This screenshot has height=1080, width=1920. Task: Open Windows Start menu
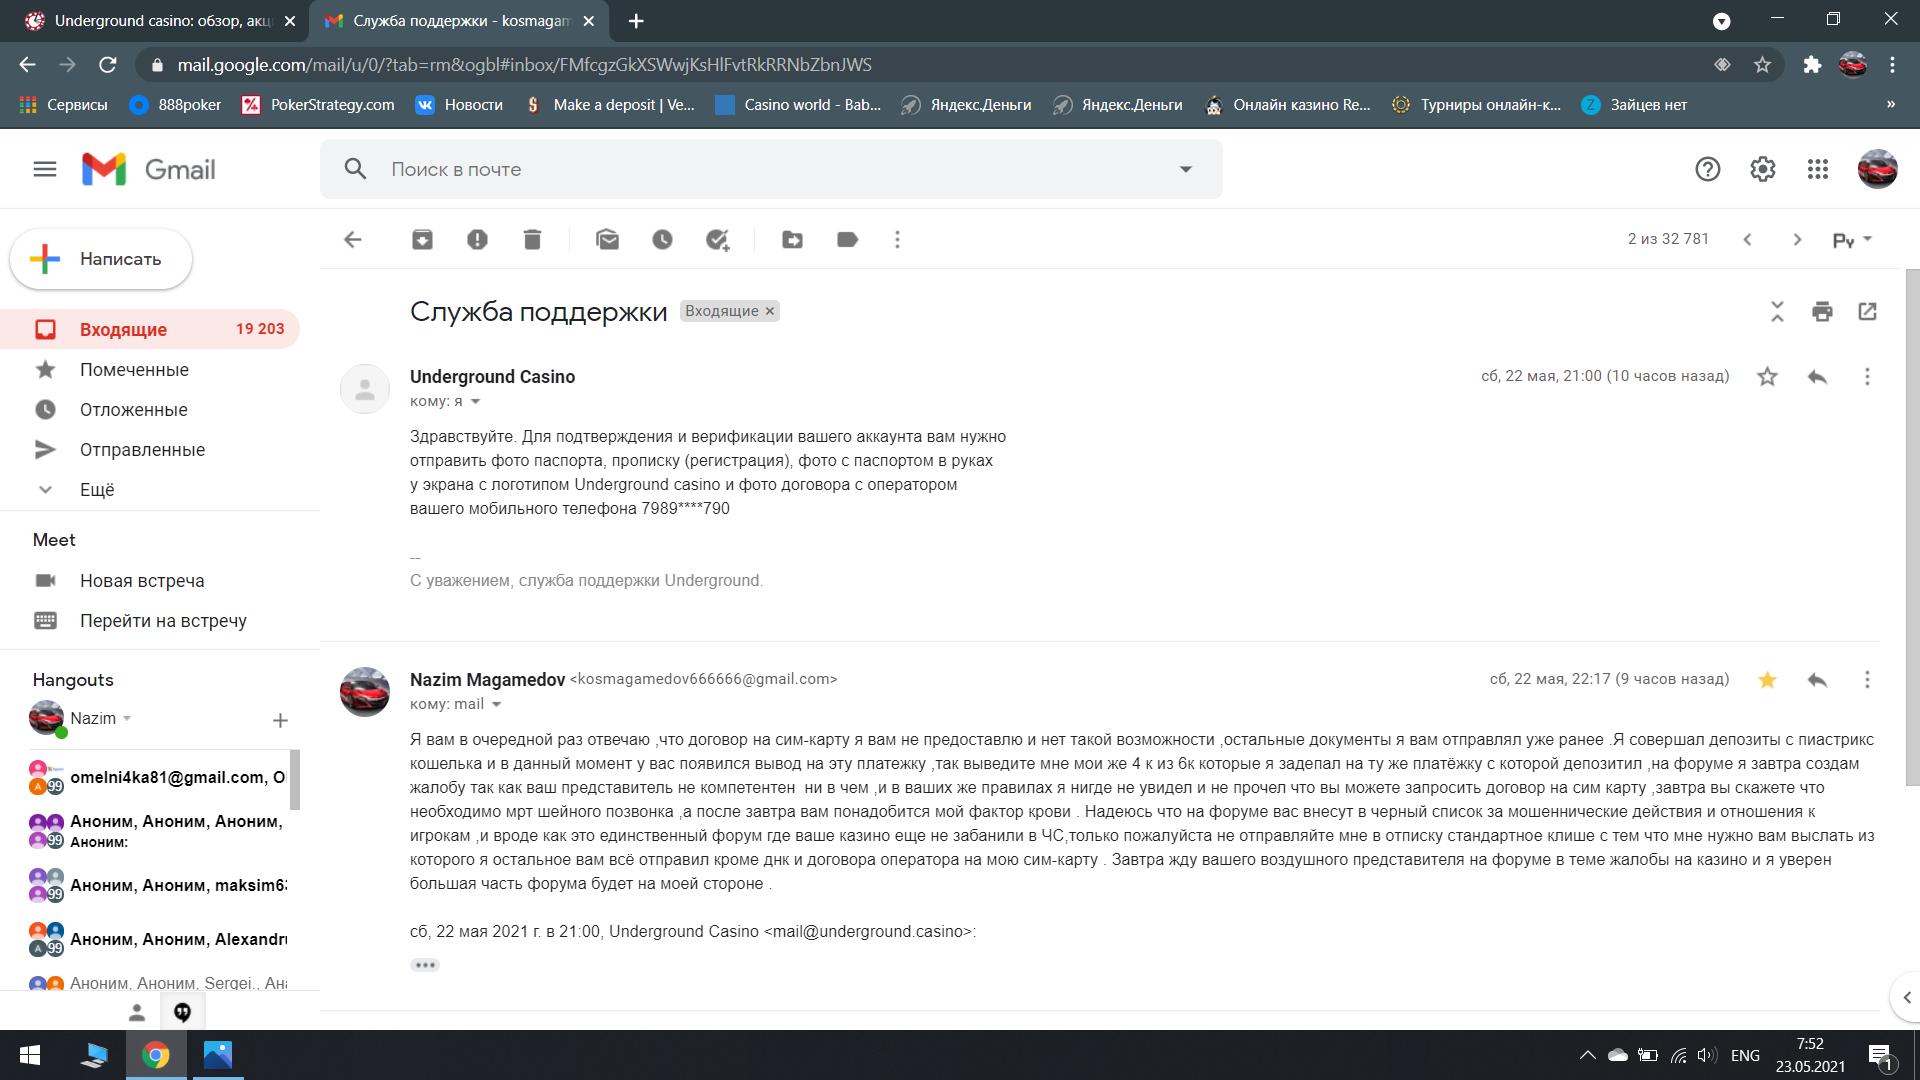[x=30, y=1055]
